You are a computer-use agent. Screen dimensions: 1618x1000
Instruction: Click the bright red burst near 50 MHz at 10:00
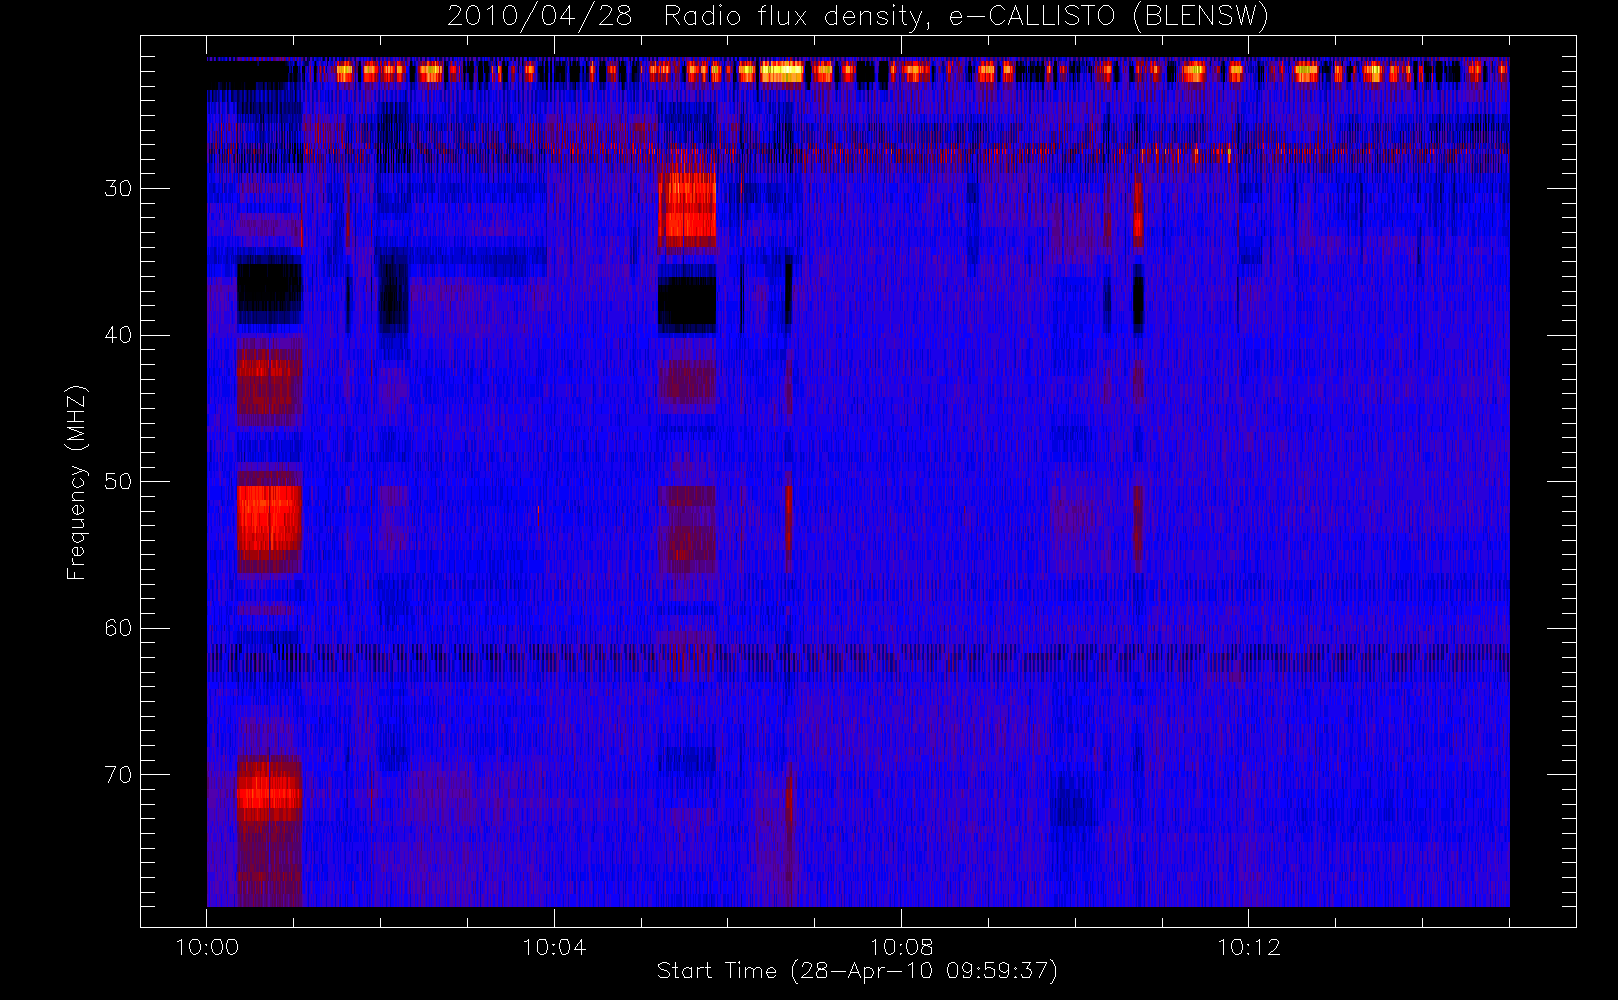(x=269, y=518)
